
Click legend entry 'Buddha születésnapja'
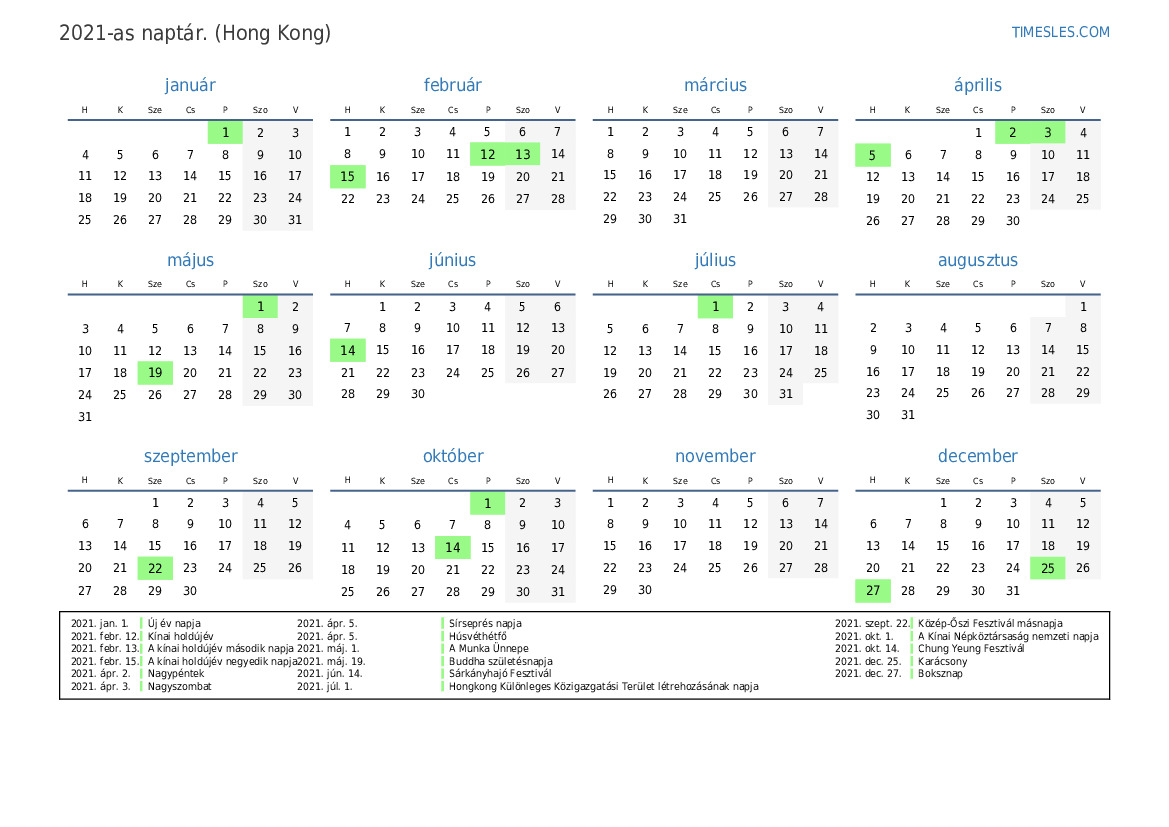pyautogui.click(x=500, y=661)
